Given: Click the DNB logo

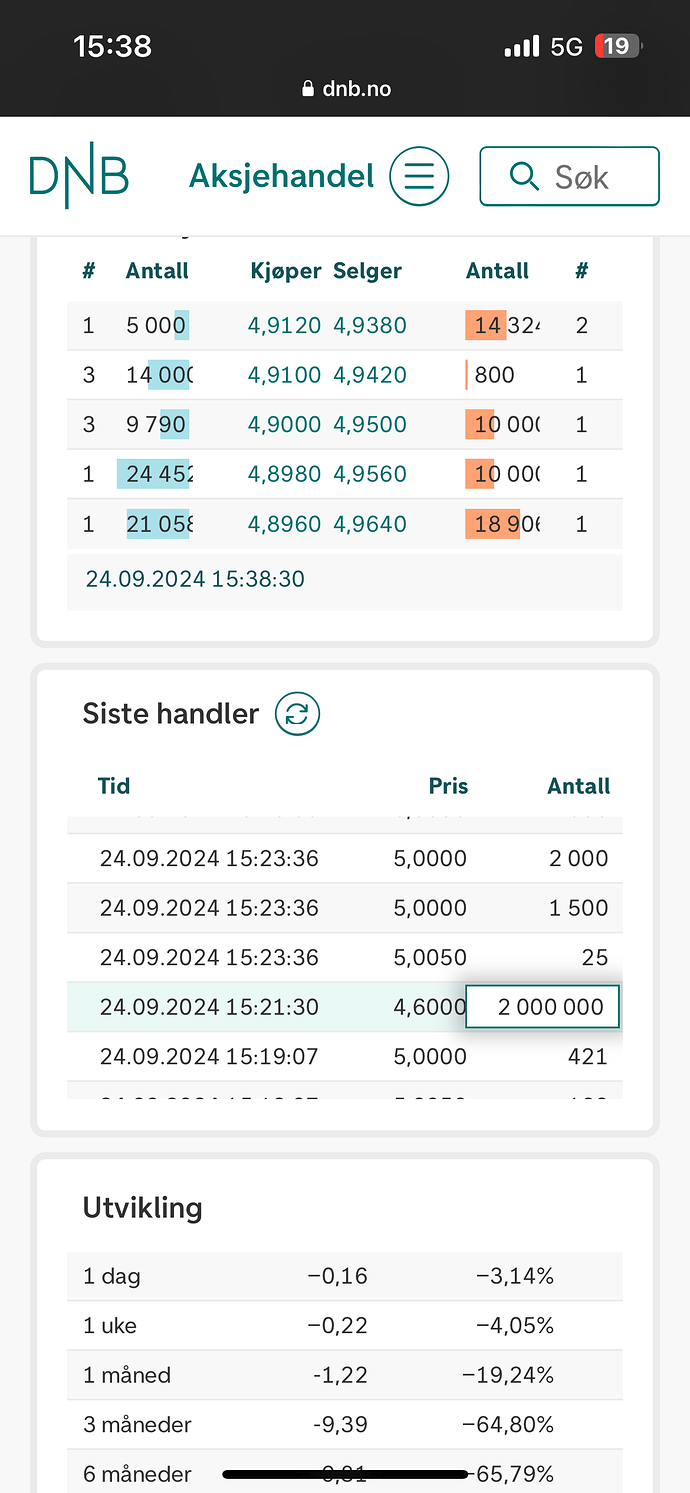Looking at the screenshot, I should point(79,177).
